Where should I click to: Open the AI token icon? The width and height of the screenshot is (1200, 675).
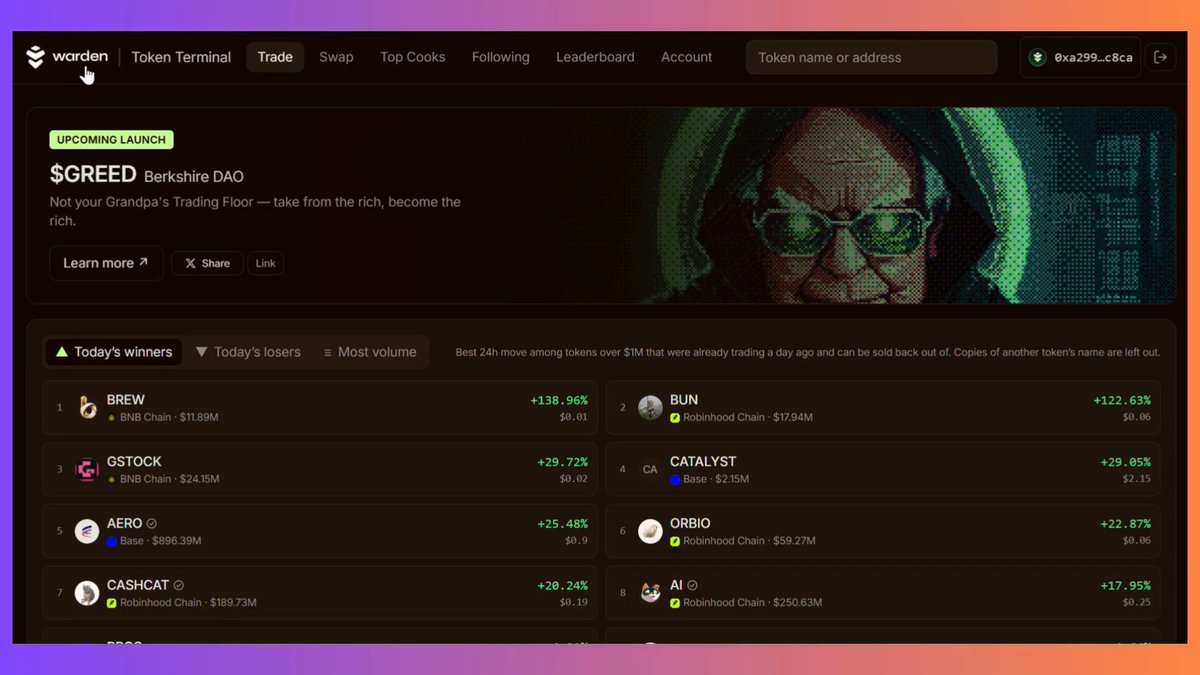coord(650,593)
